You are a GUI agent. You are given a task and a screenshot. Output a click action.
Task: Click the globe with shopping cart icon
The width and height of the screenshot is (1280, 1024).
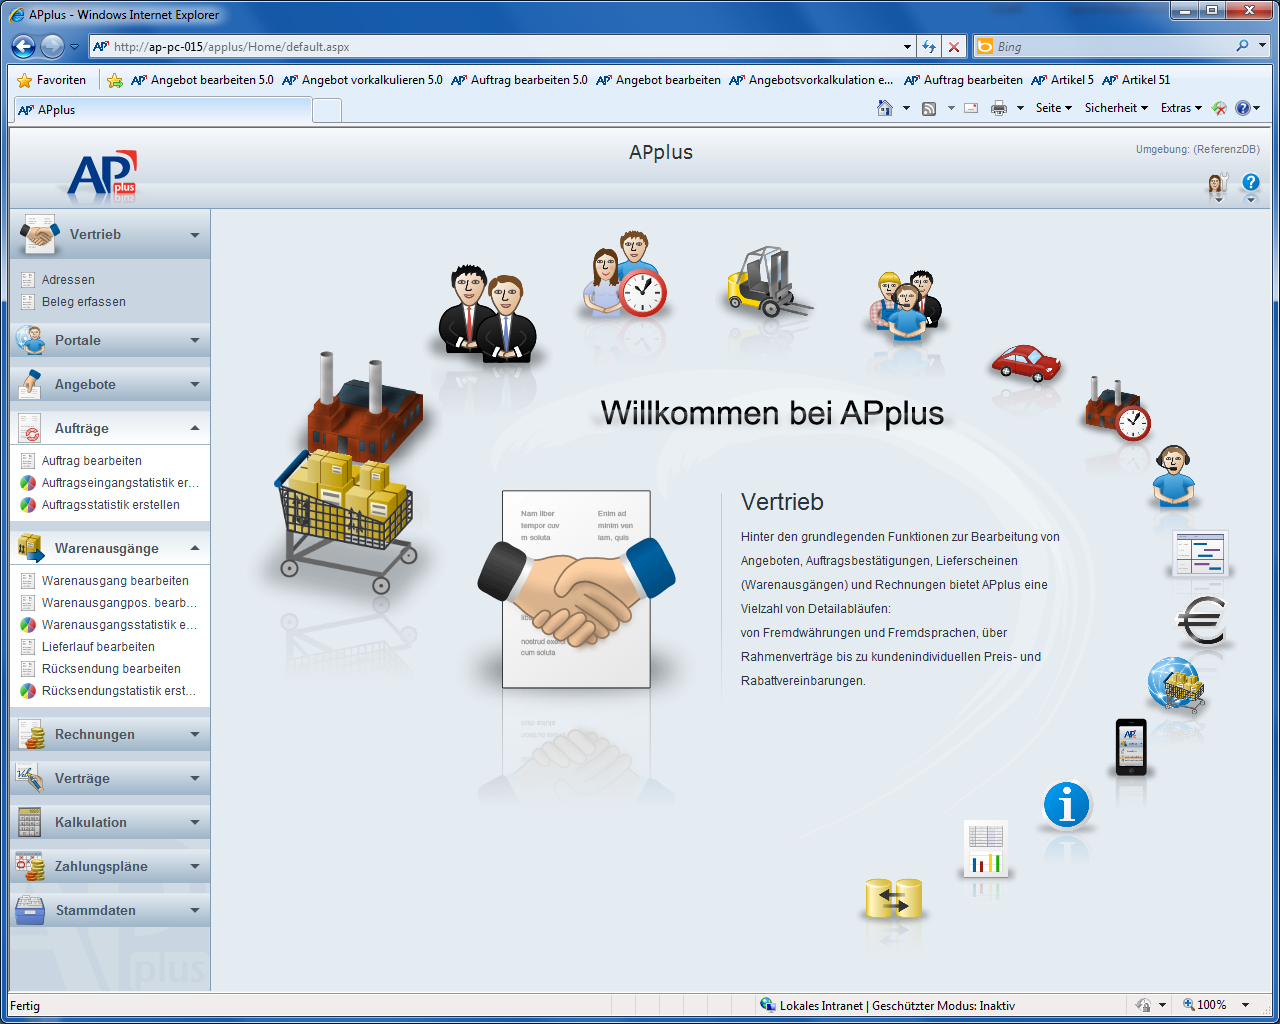pyautogui.click(x=1175, y=685)
